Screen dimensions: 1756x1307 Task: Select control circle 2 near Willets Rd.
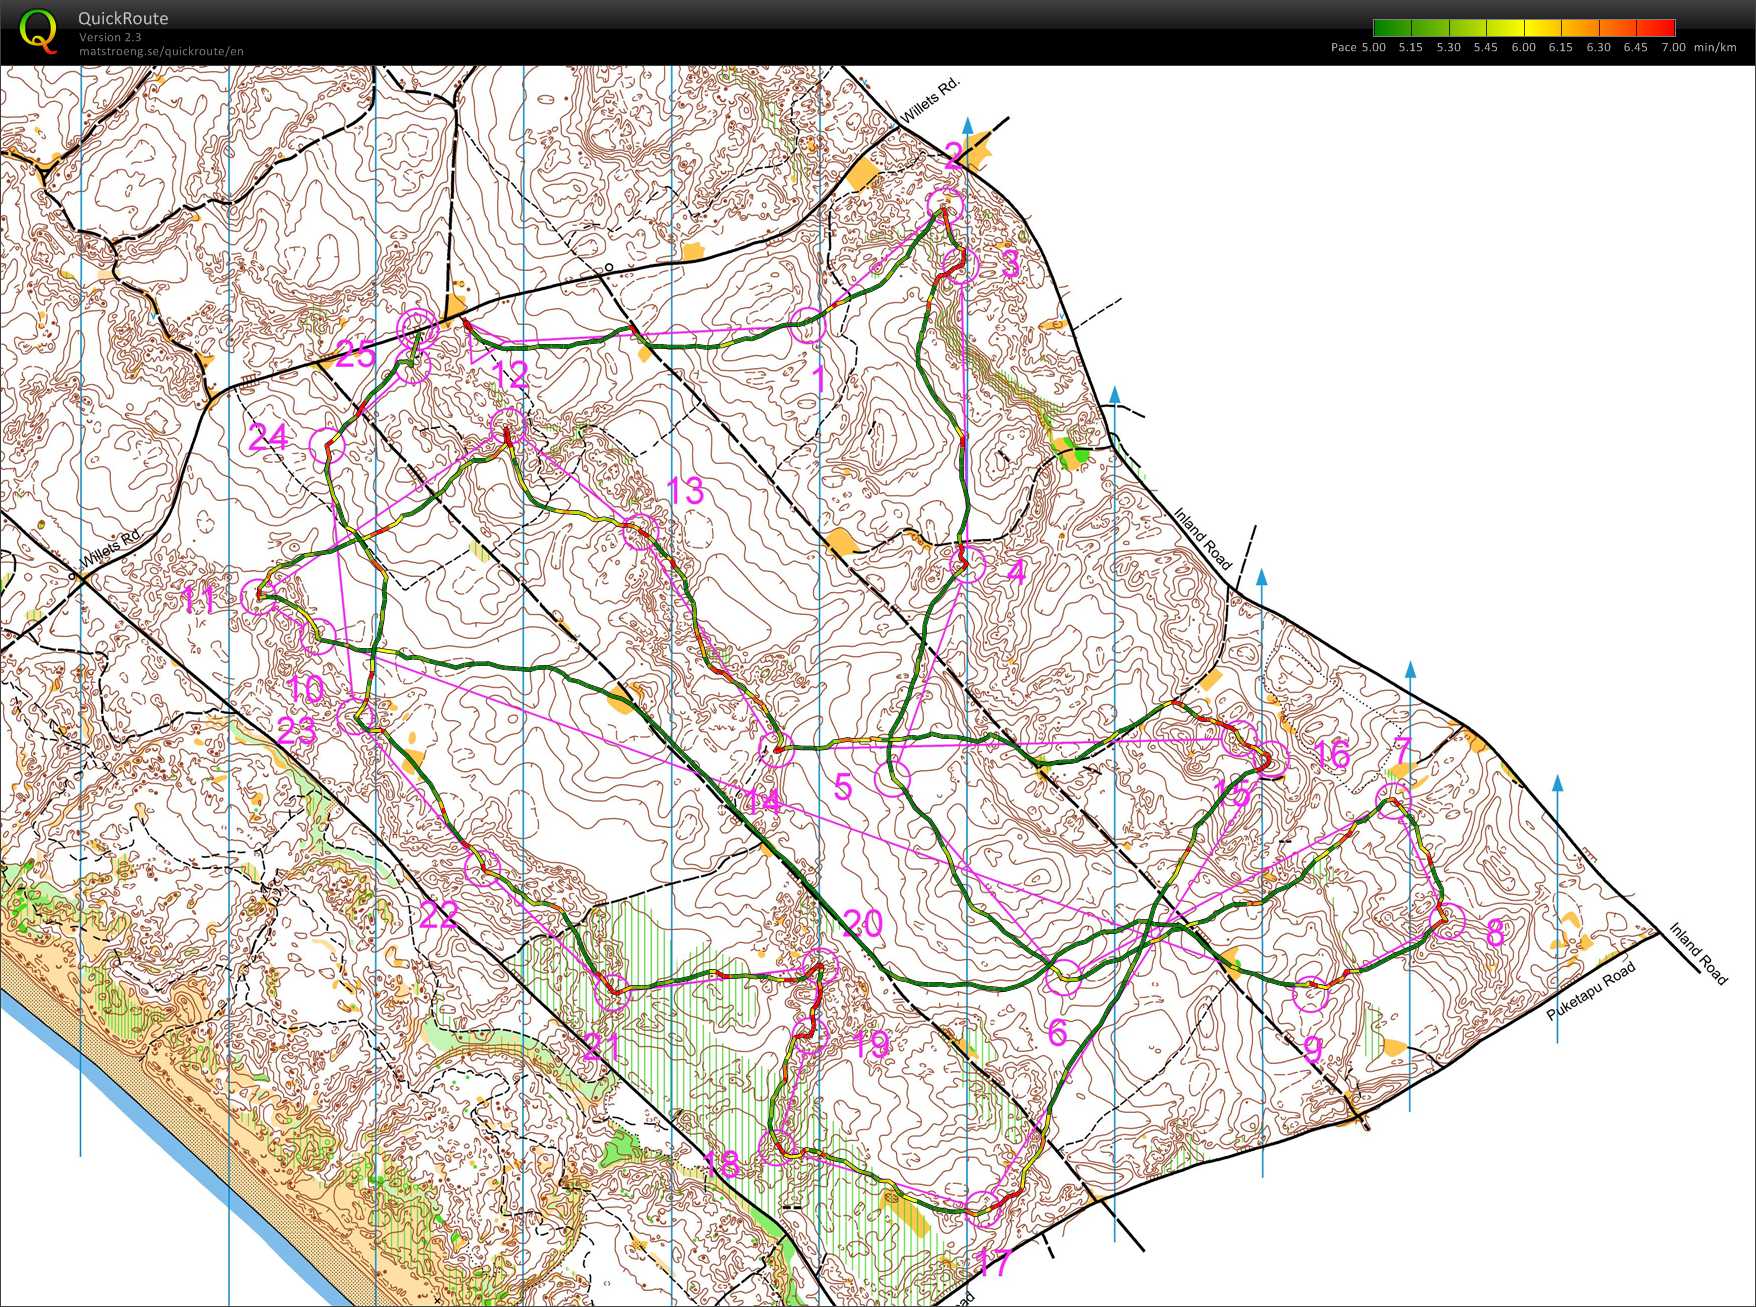[945, 206]
